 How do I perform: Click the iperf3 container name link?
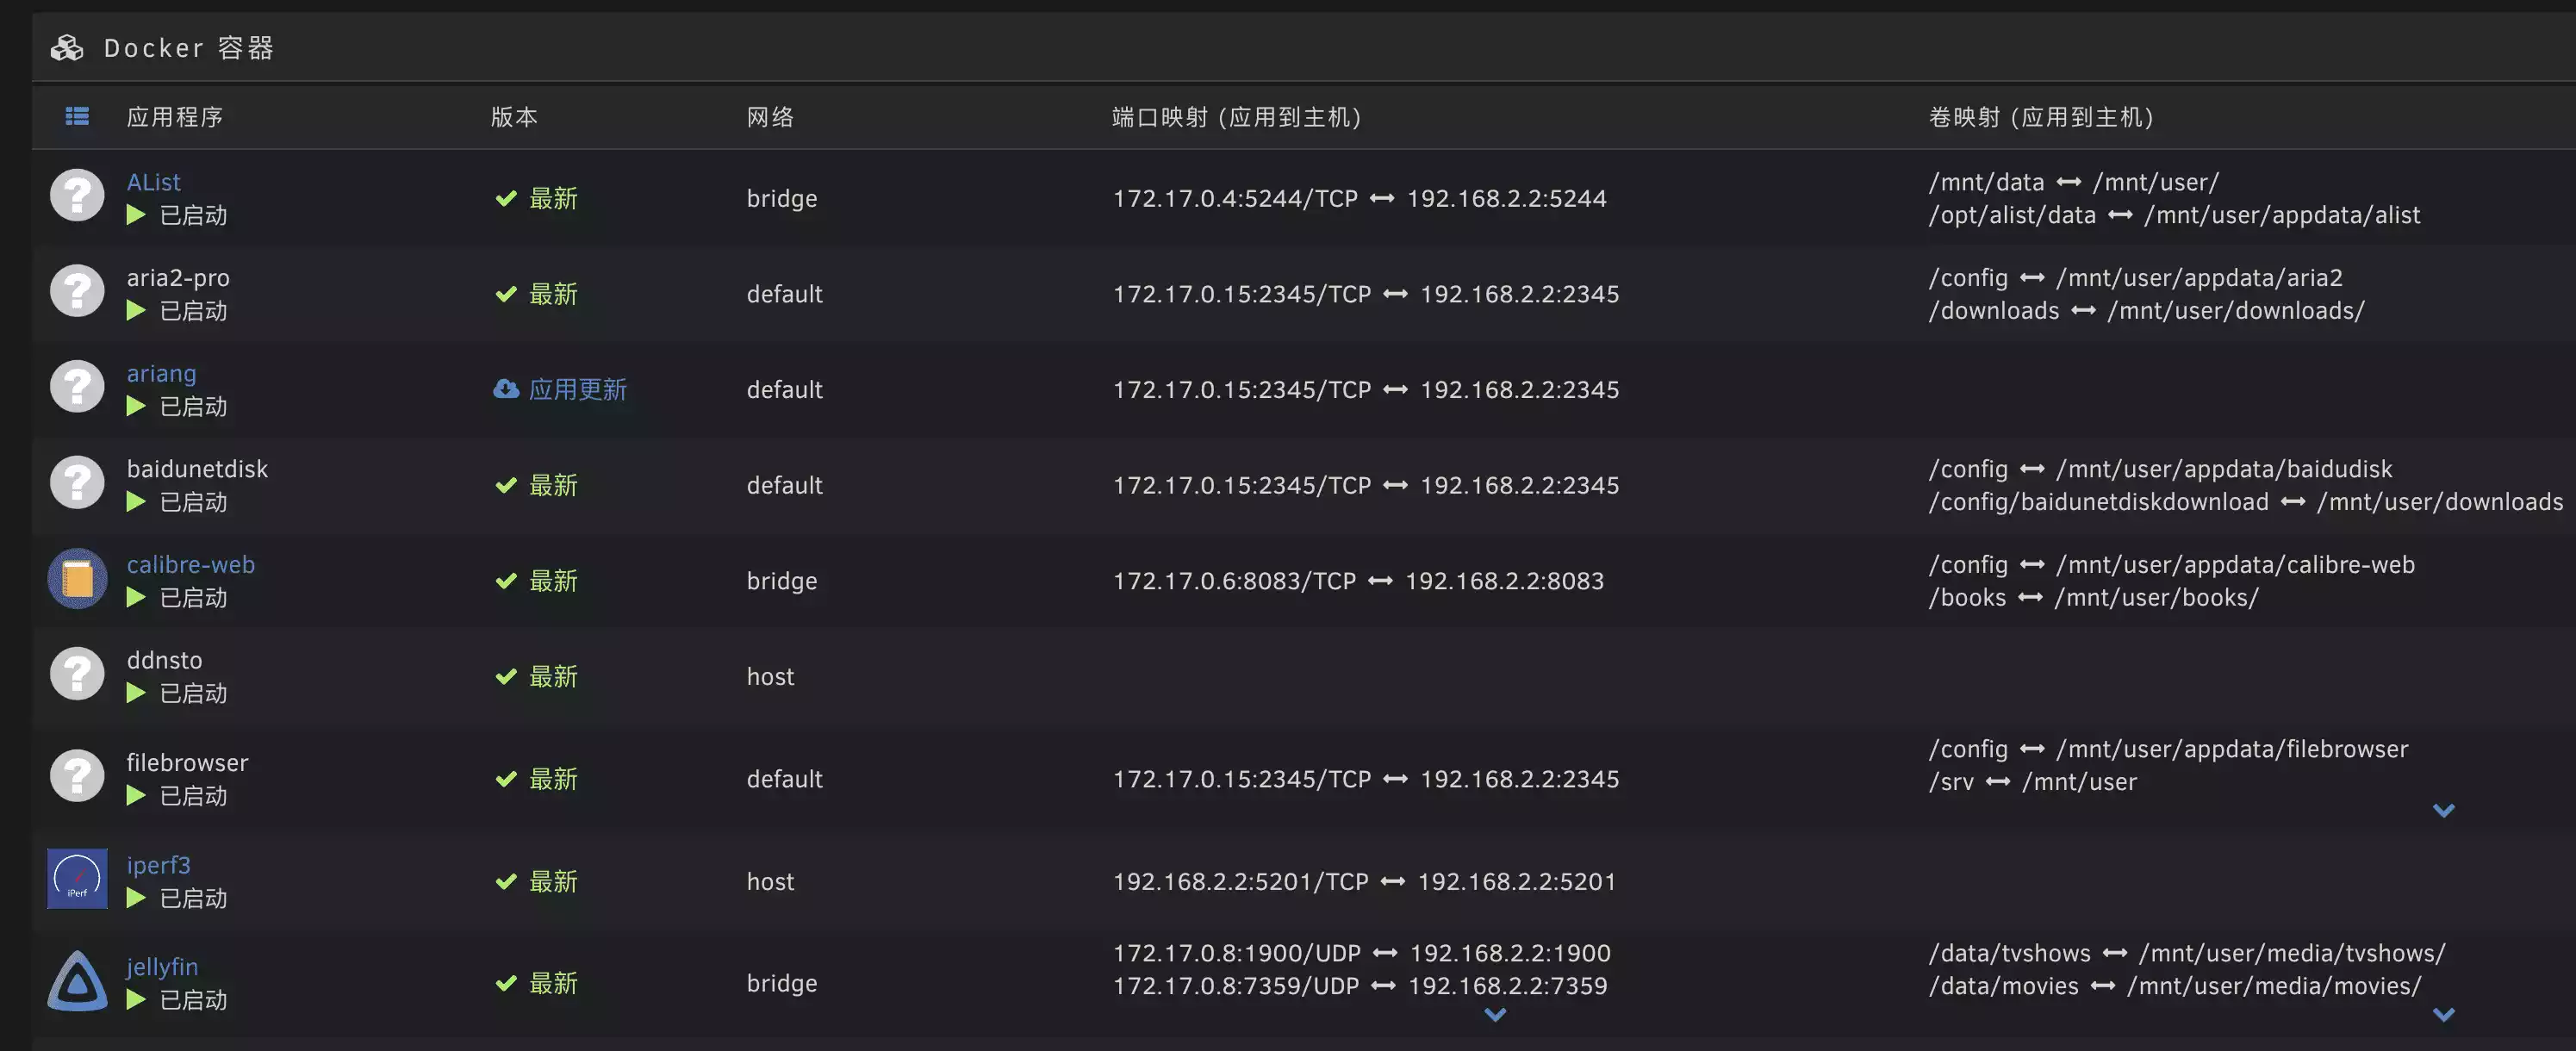point(158,865)
